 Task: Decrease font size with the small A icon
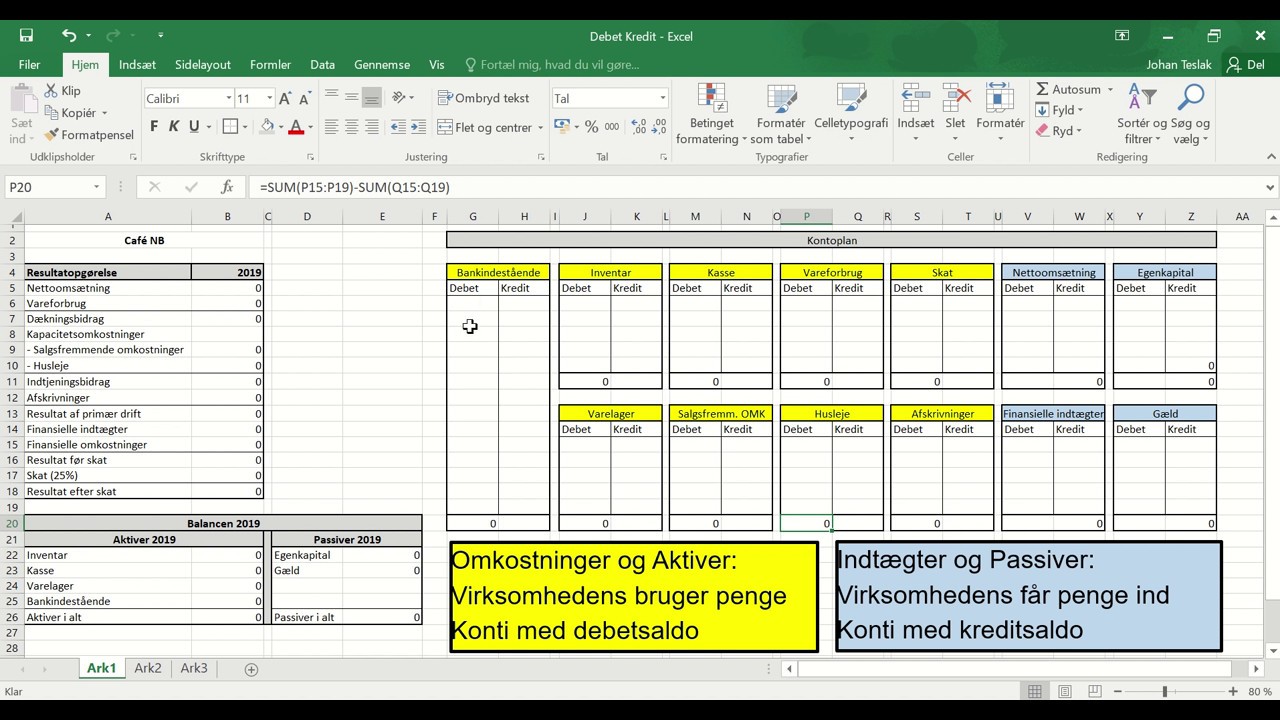click(x=303, y=98)
